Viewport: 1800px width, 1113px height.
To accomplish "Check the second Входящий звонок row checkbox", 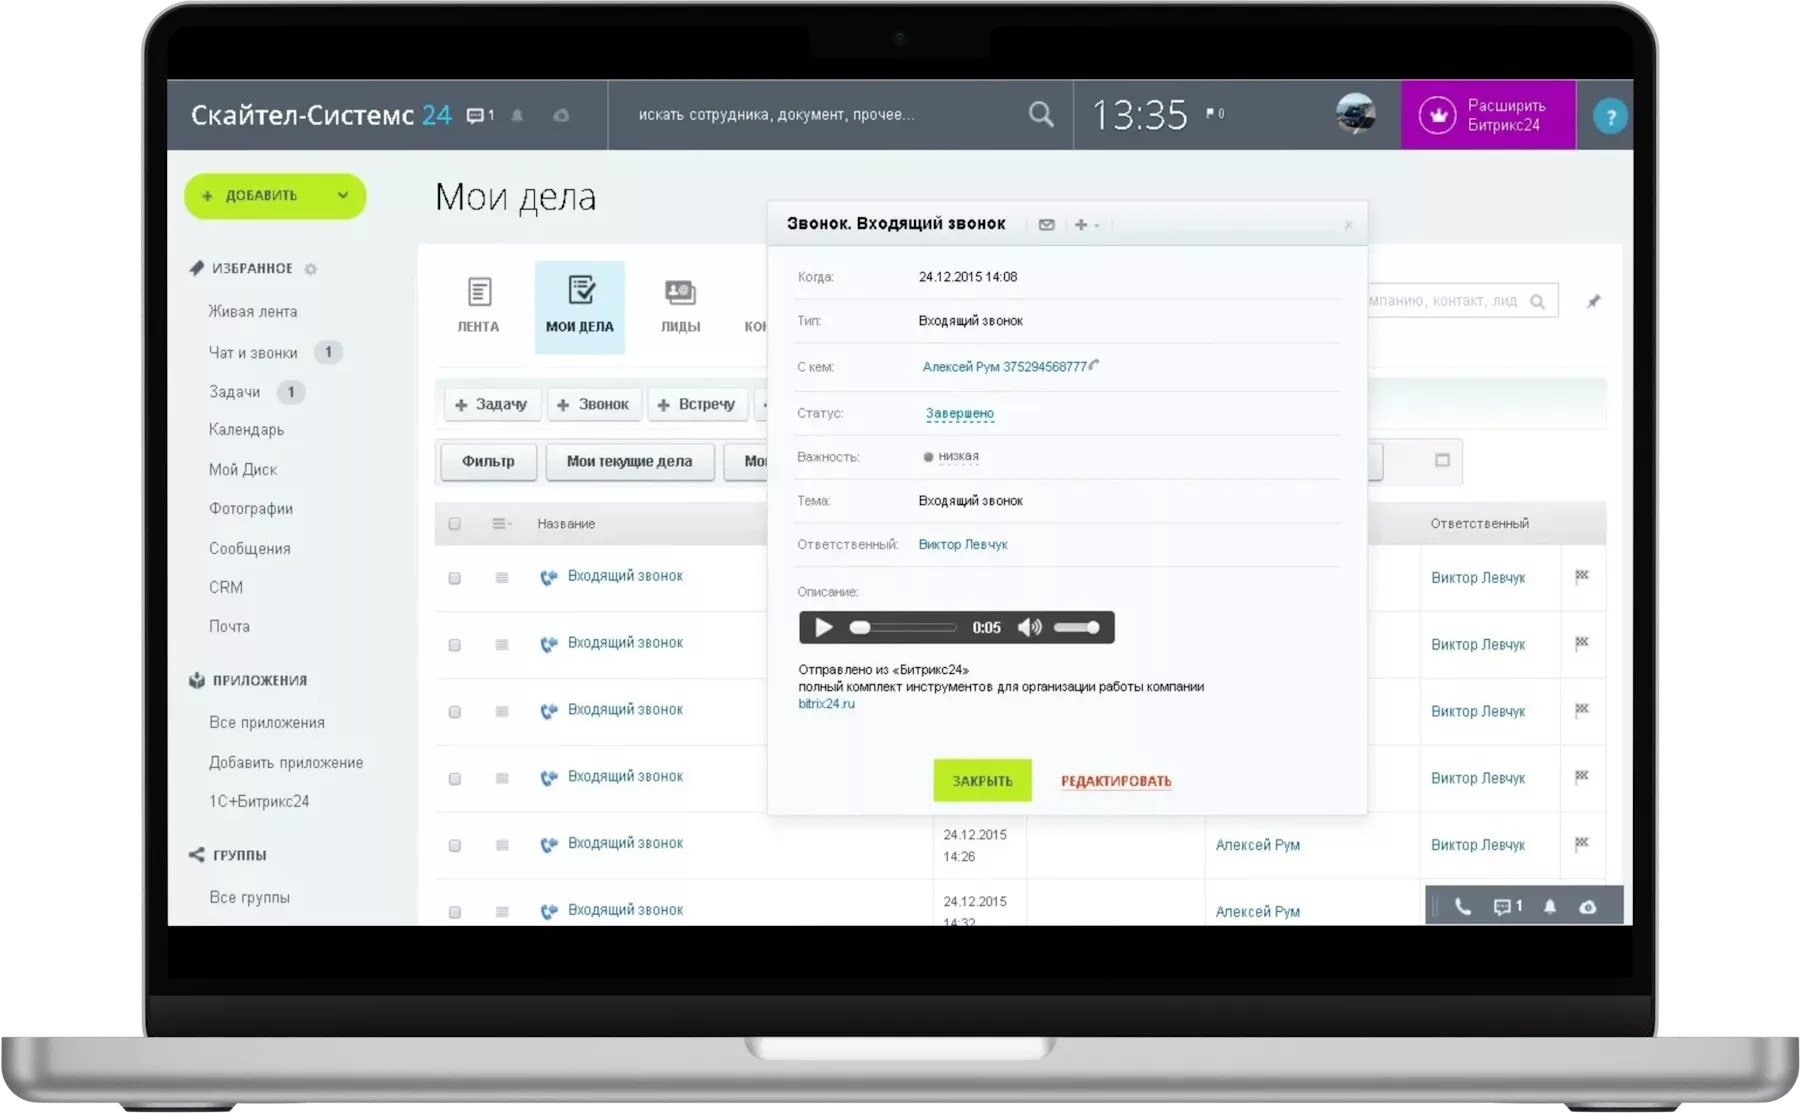I will [x=455, y=645].
